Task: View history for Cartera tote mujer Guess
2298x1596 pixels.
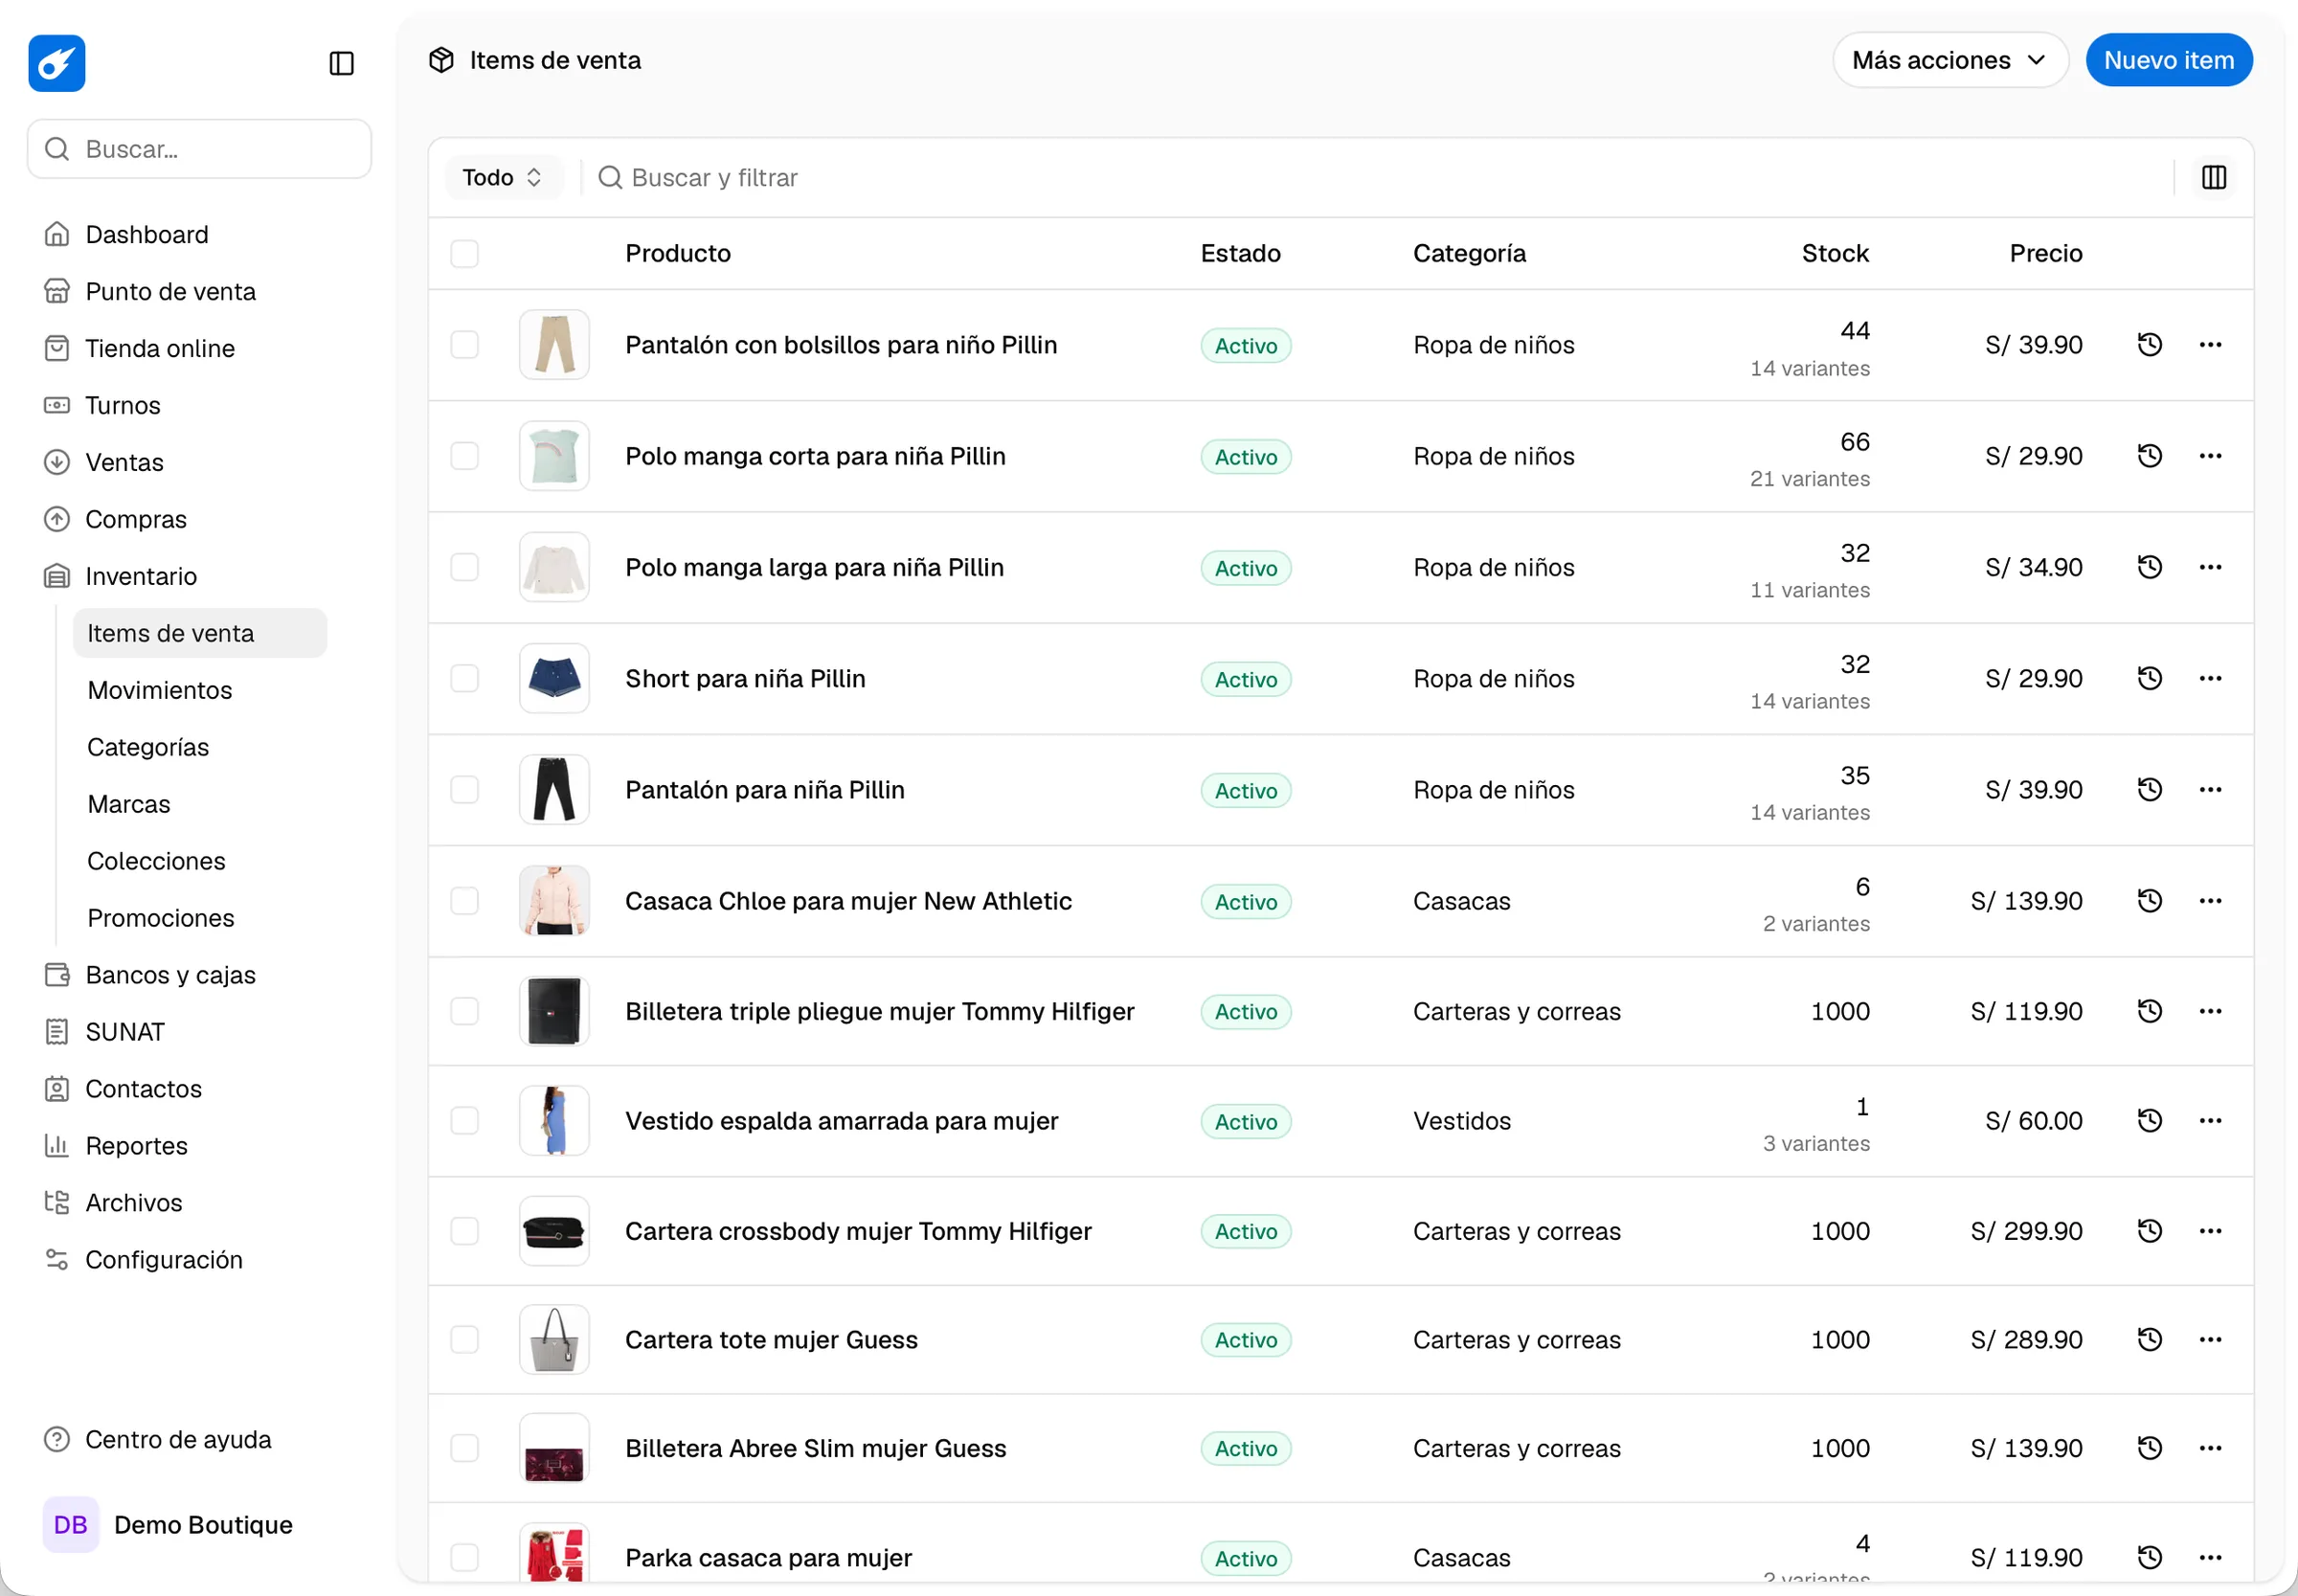Action: coord(2150,1340)
